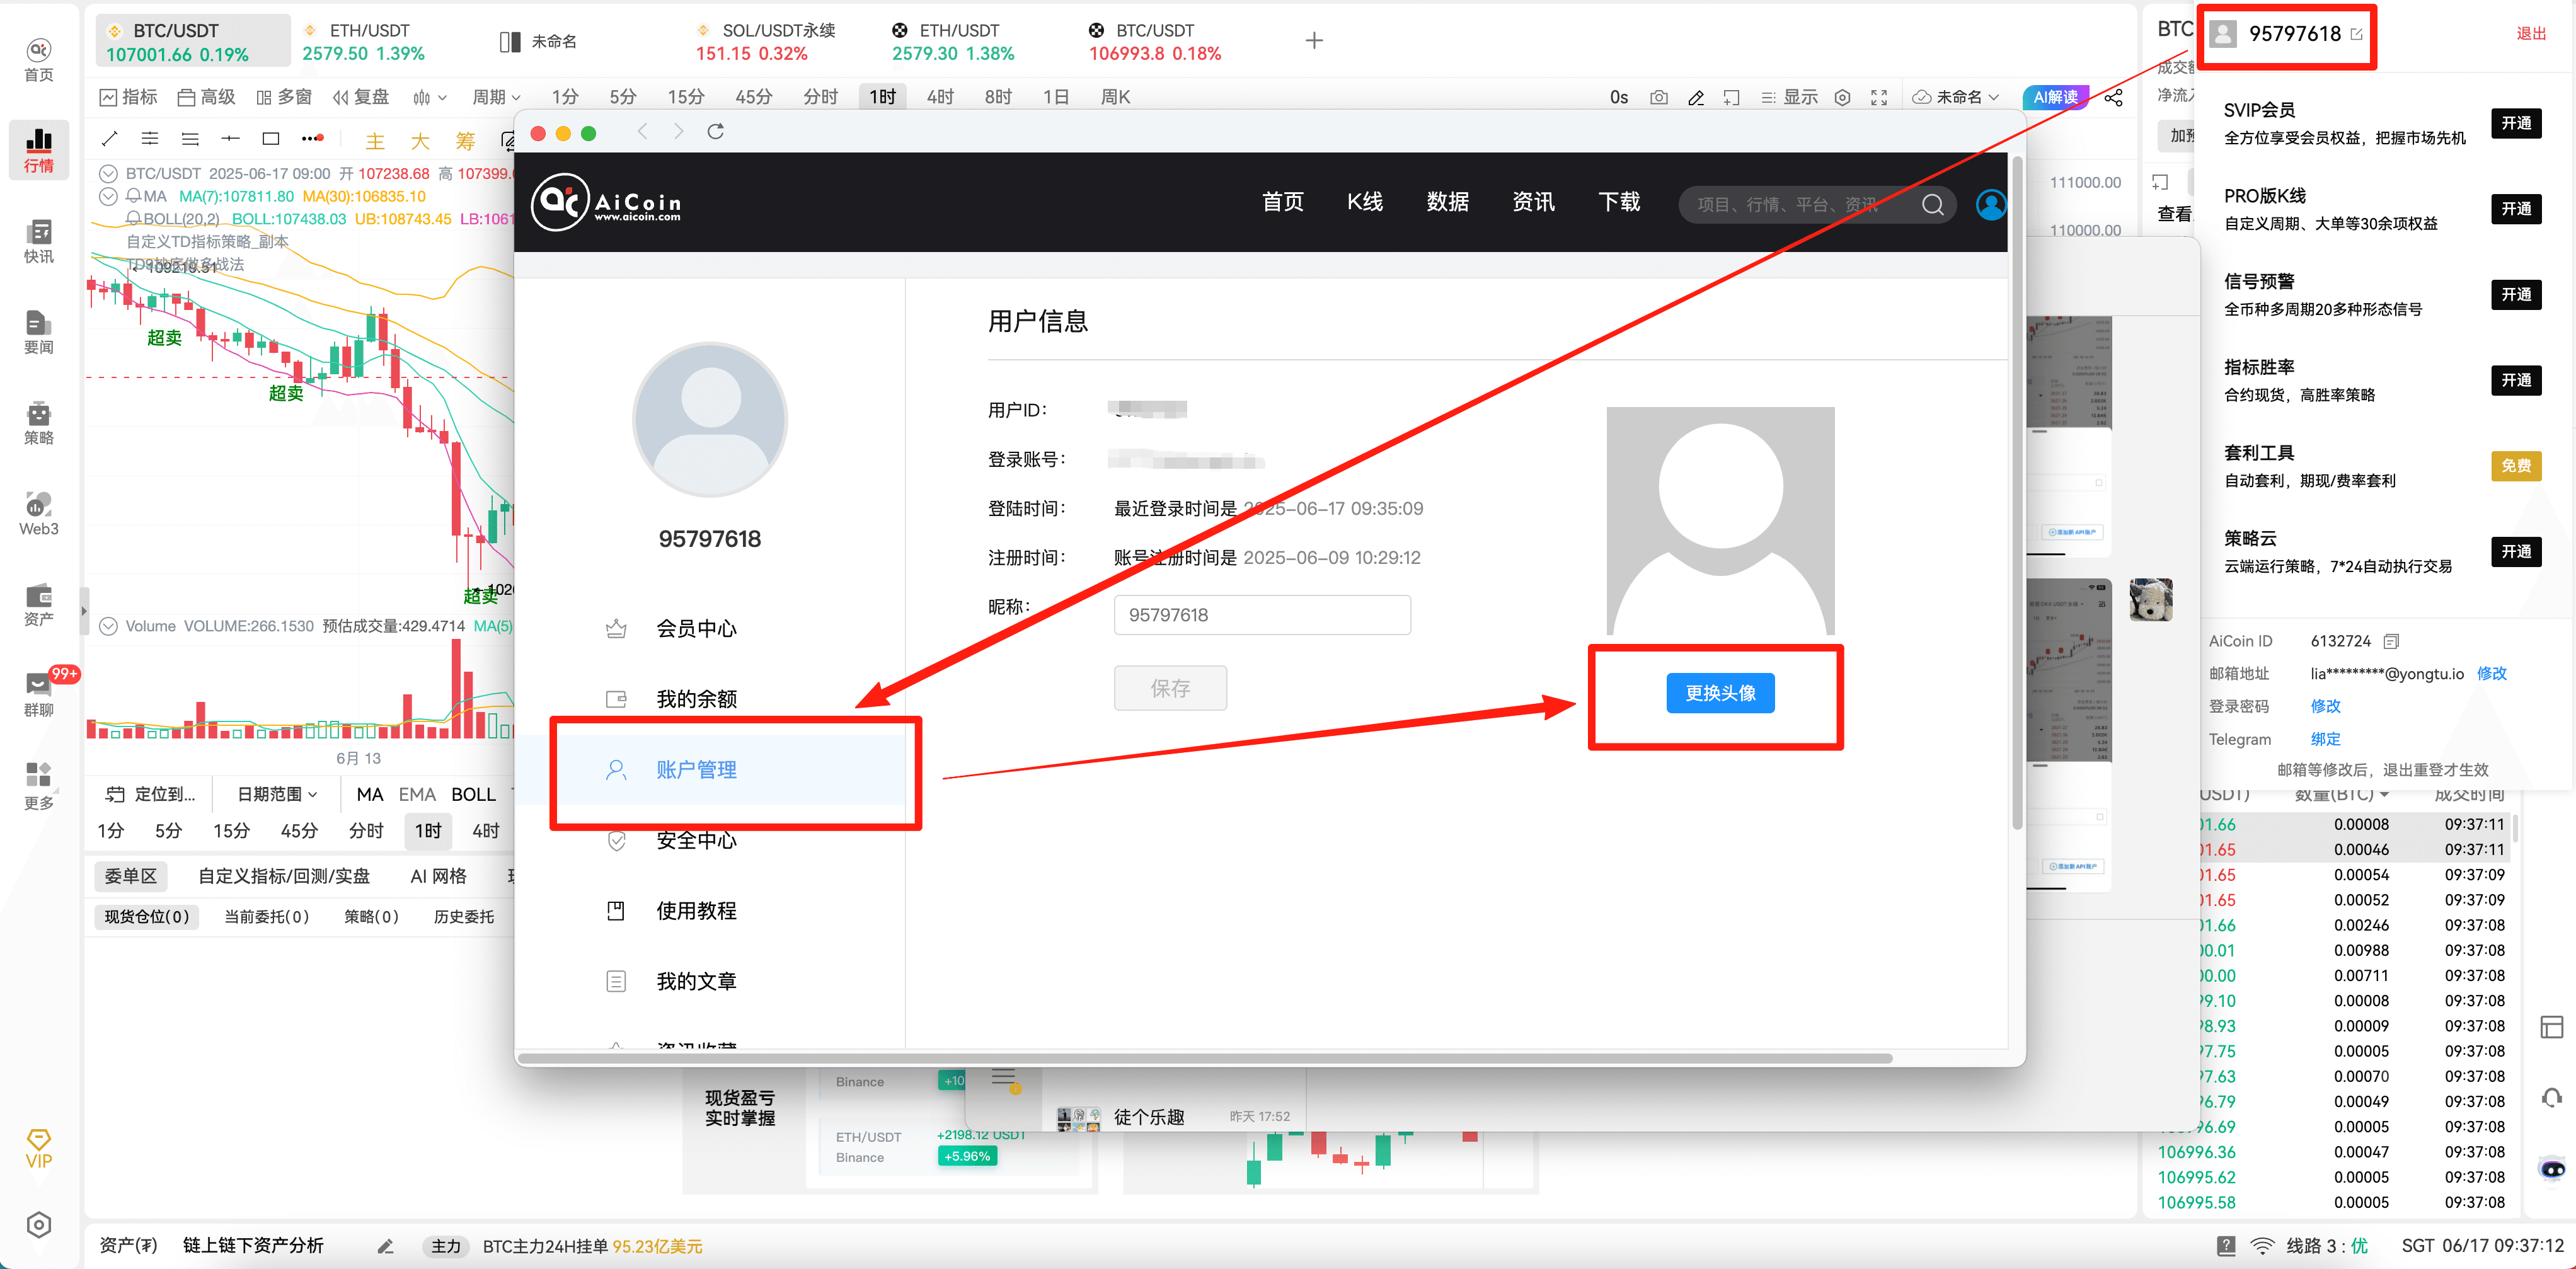The width and height of the screenshot is (2576, 1269).
Task: Open the 快讯 flash news sidebar icon
Action: click(x=38, y=241)
